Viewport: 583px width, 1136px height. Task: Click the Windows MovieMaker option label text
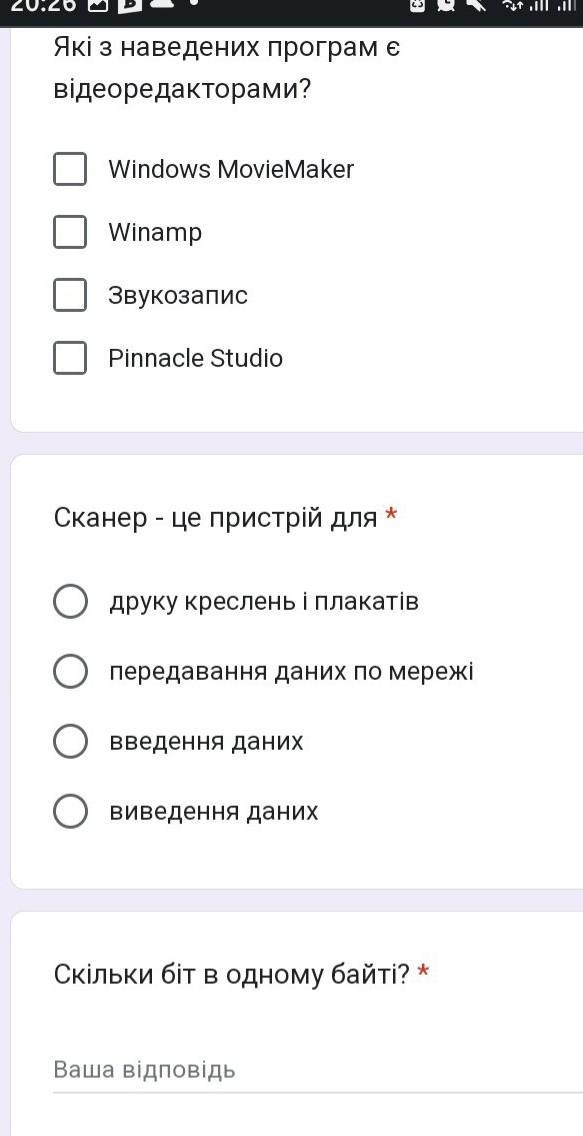coord(231,170)
